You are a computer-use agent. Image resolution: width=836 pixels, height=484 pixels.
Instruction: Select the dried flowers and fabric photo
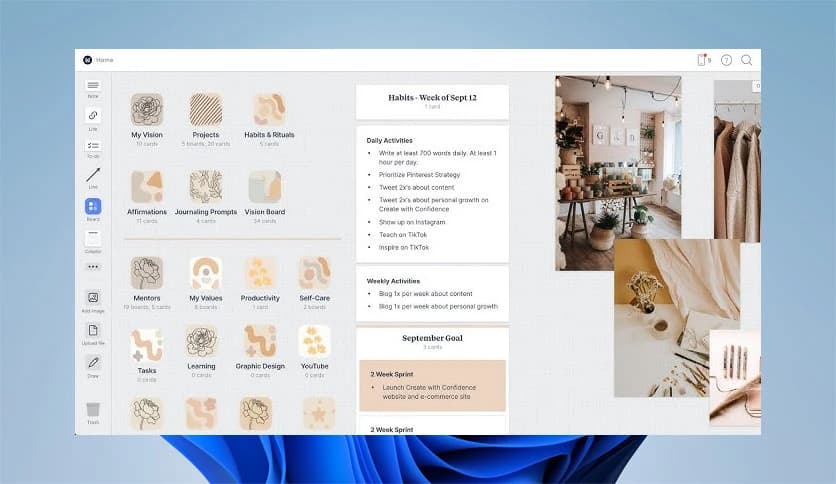677,318
